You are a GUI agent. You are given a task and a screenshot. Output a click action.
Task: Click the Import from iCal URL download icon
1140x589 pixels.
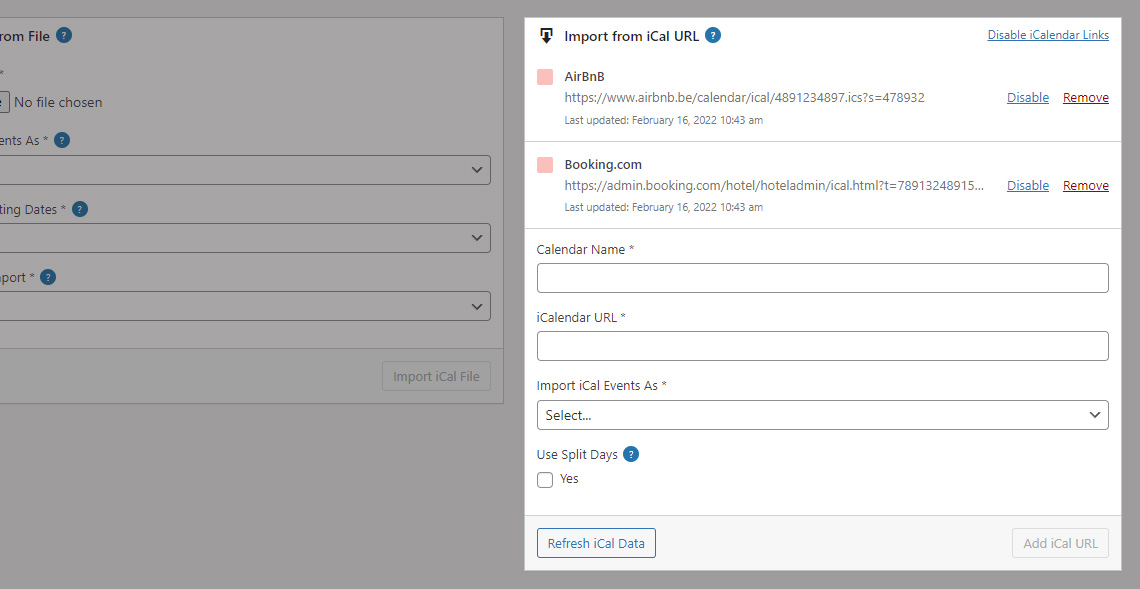(x=547, y=36)
